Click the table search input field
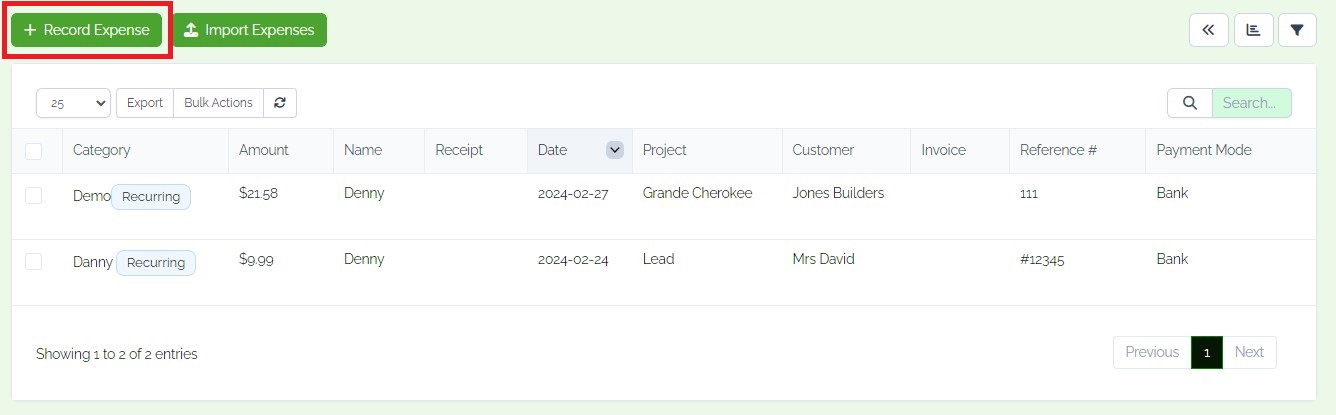This screenshot has width=1336, height=415. click(1251, 103)
